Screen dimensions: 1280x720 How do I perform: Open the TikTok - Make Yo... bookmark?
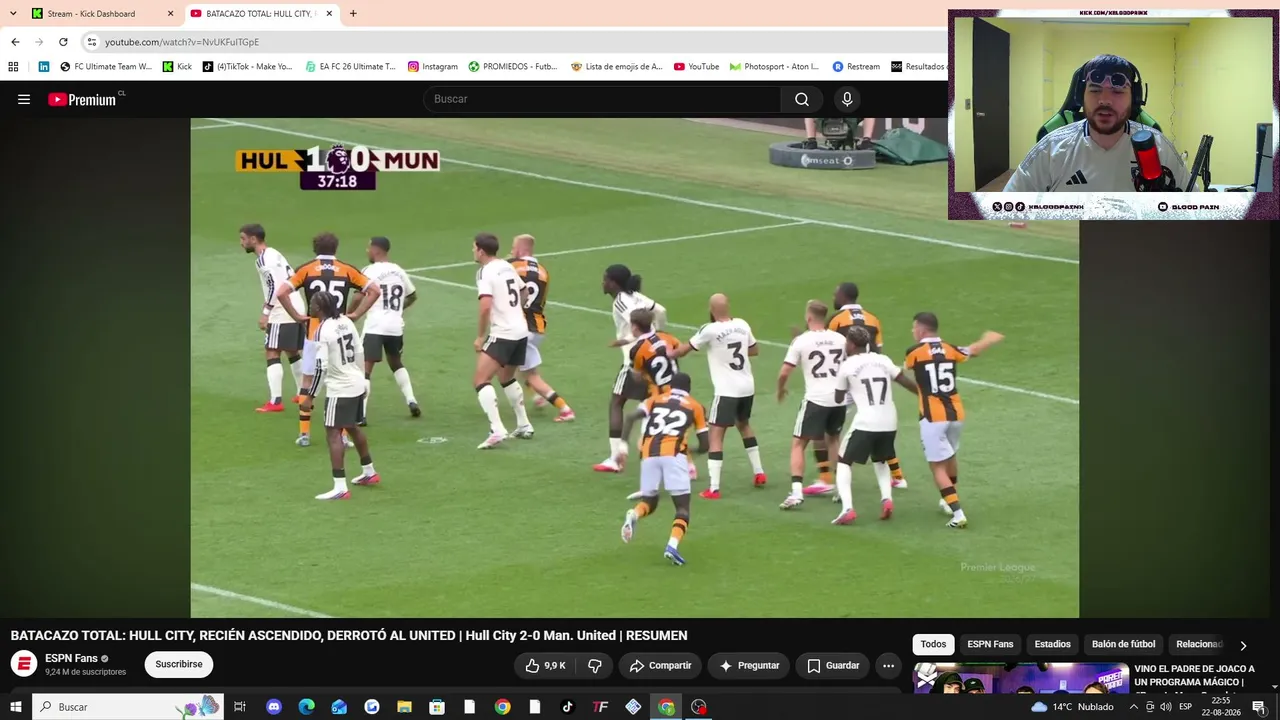pyautogui.click(x=248, y=67)
